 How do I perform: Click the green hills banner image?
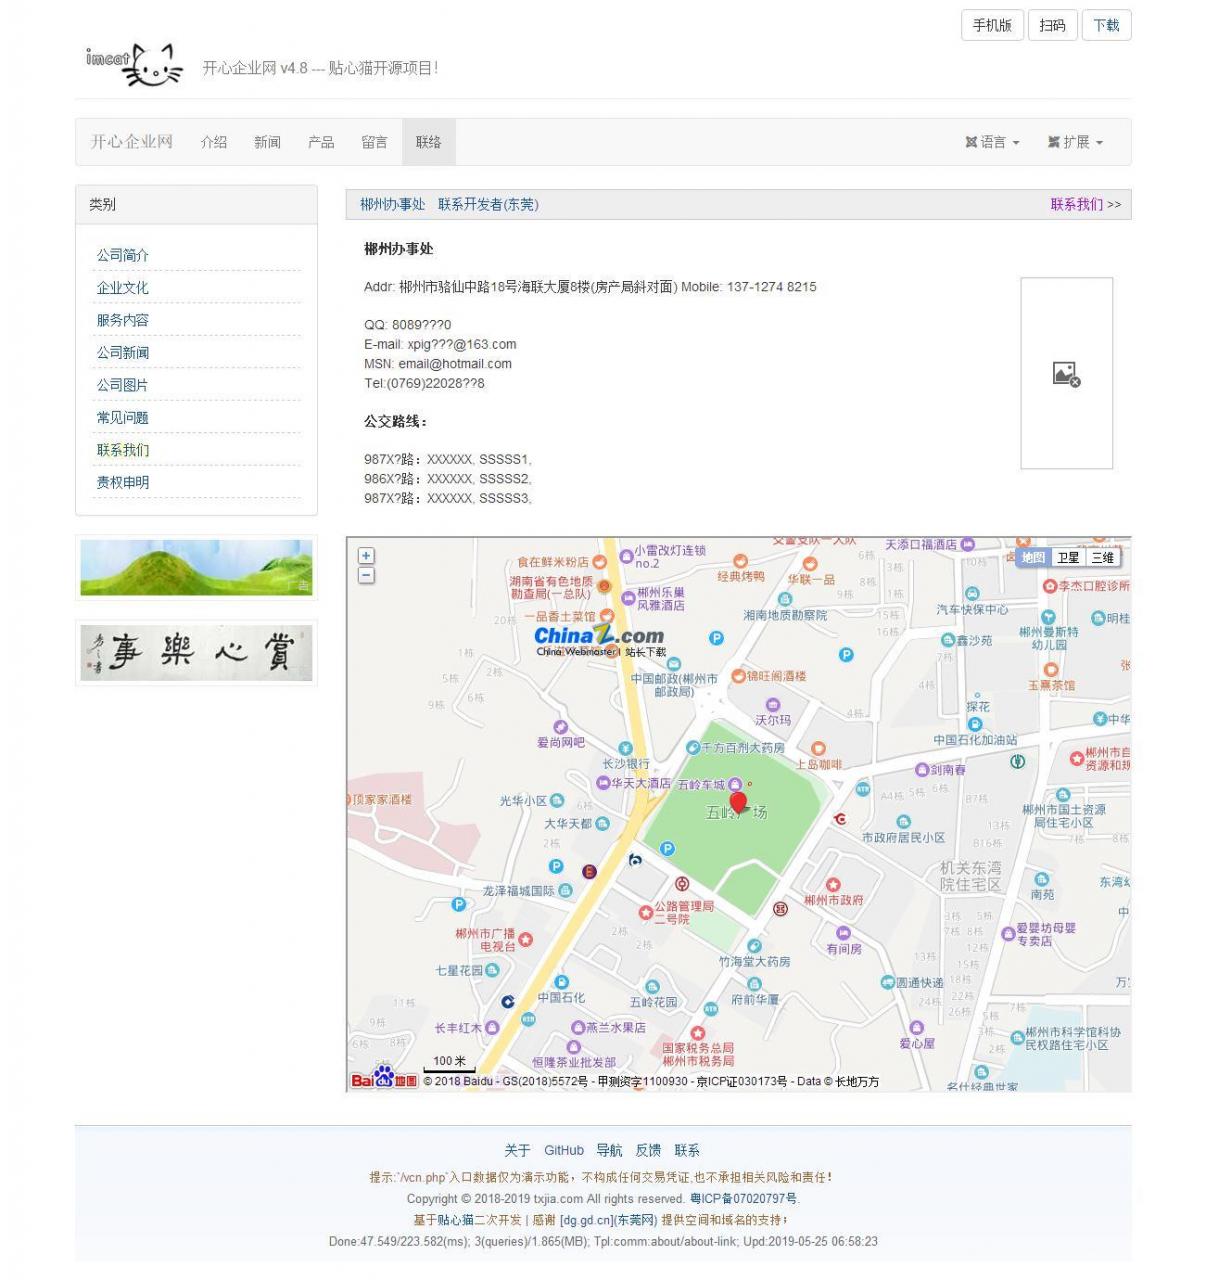click(196, 567)
